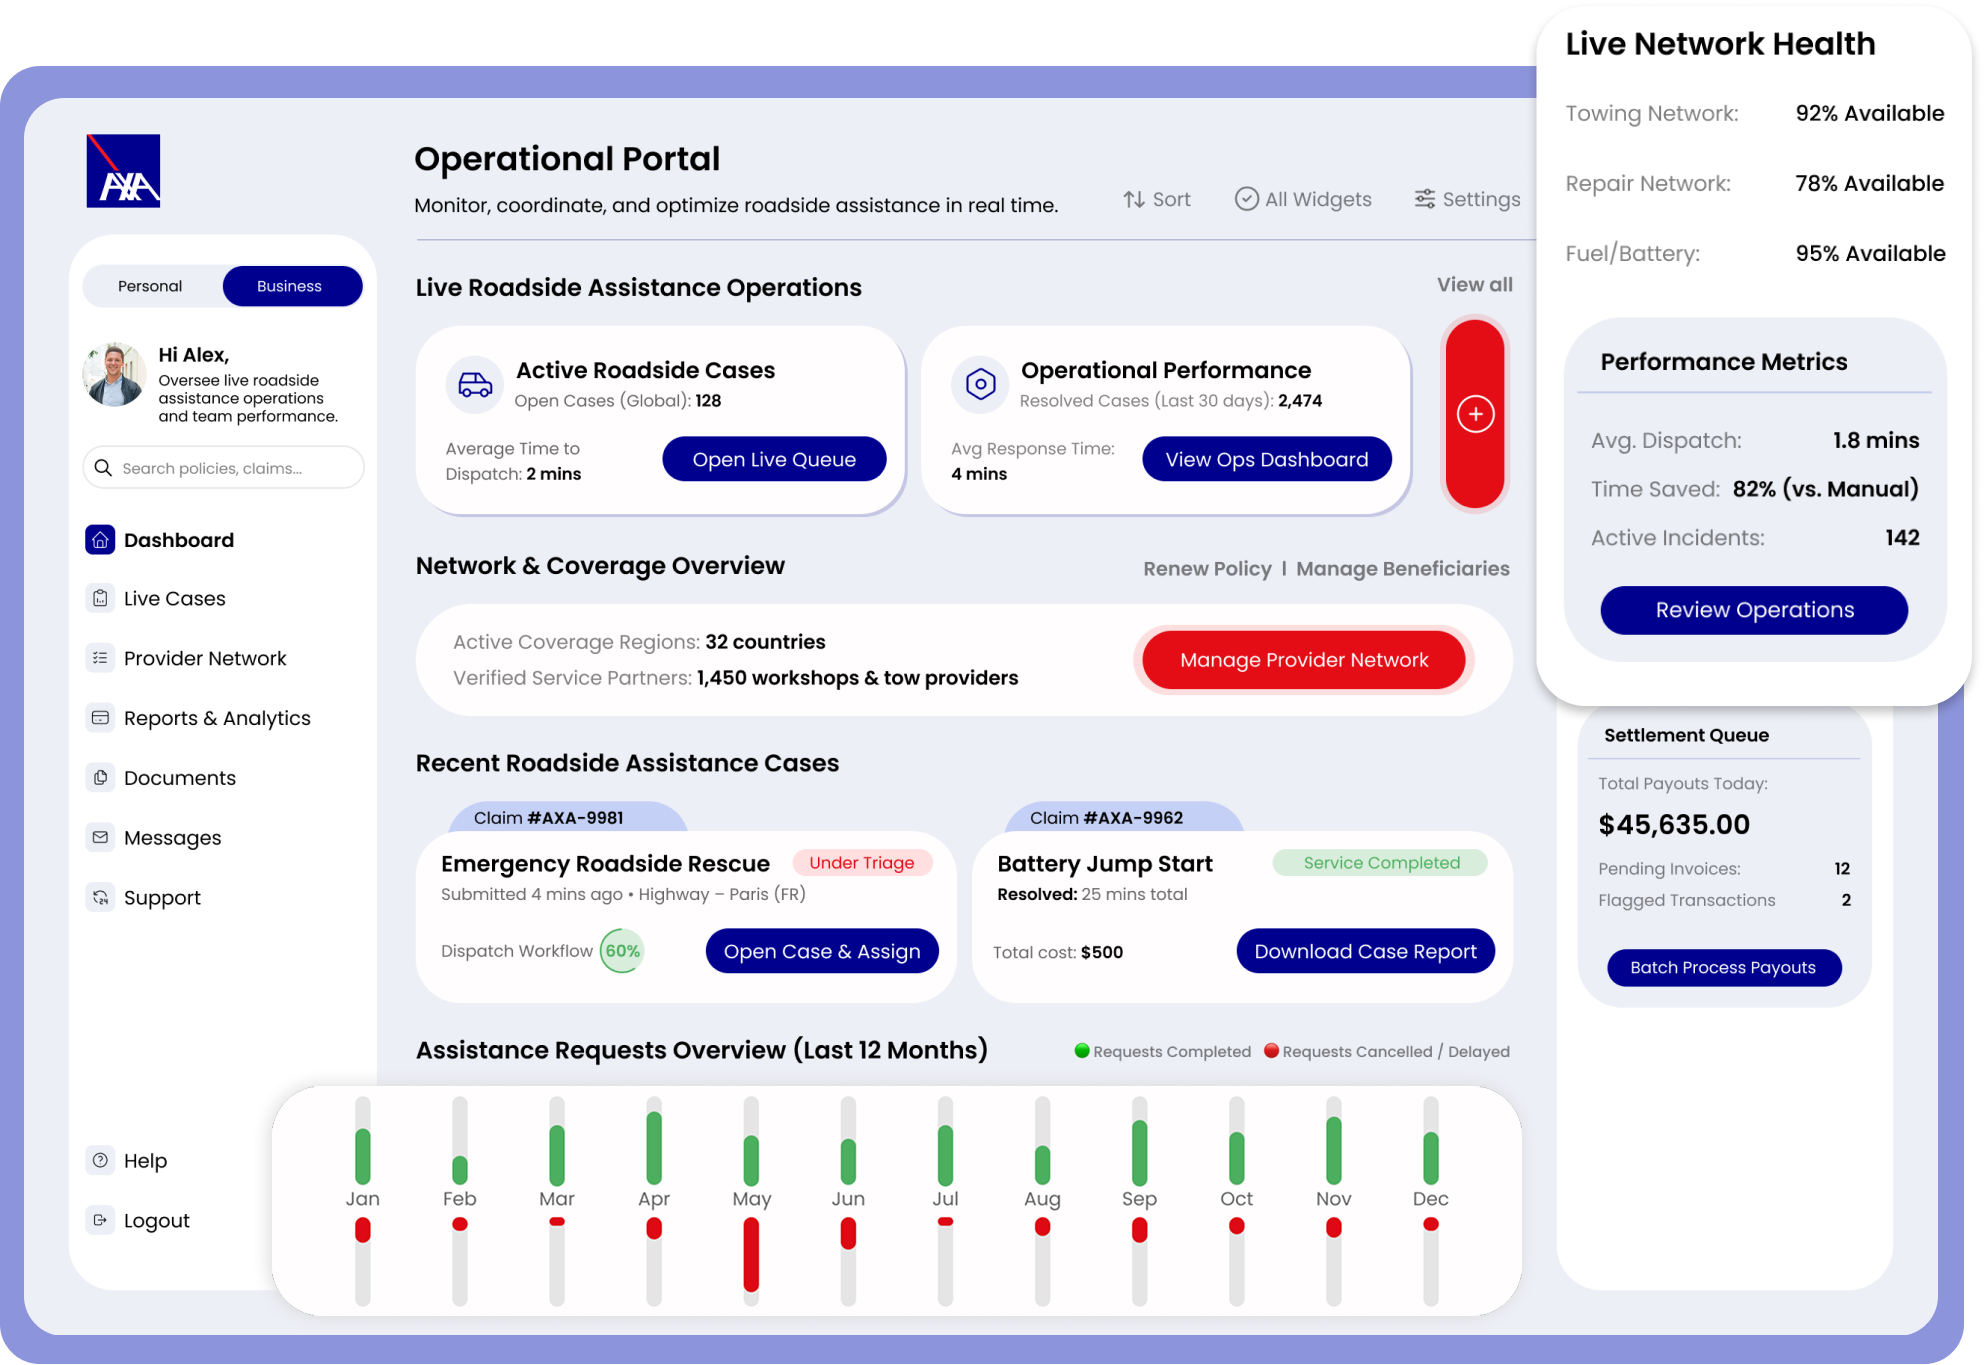Open Help from the sidebar
Image resolution: width=1984 pixels, height=1365 pixels.
[145, 1161]
